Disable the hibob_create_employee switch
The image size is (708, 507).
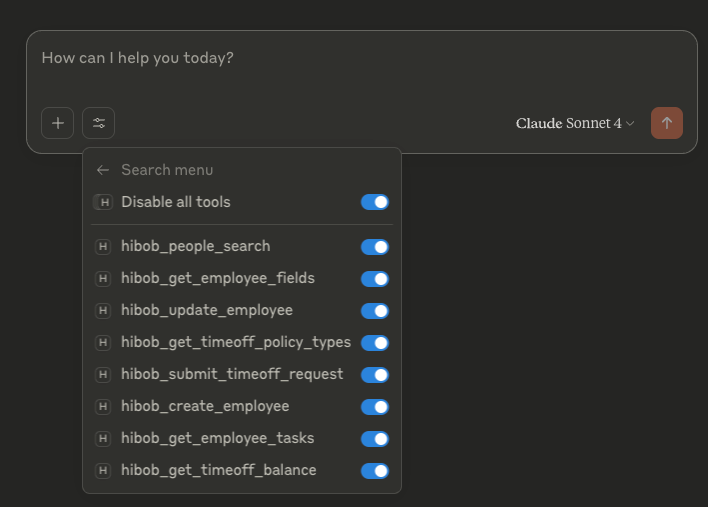click(x=375, y=407)
